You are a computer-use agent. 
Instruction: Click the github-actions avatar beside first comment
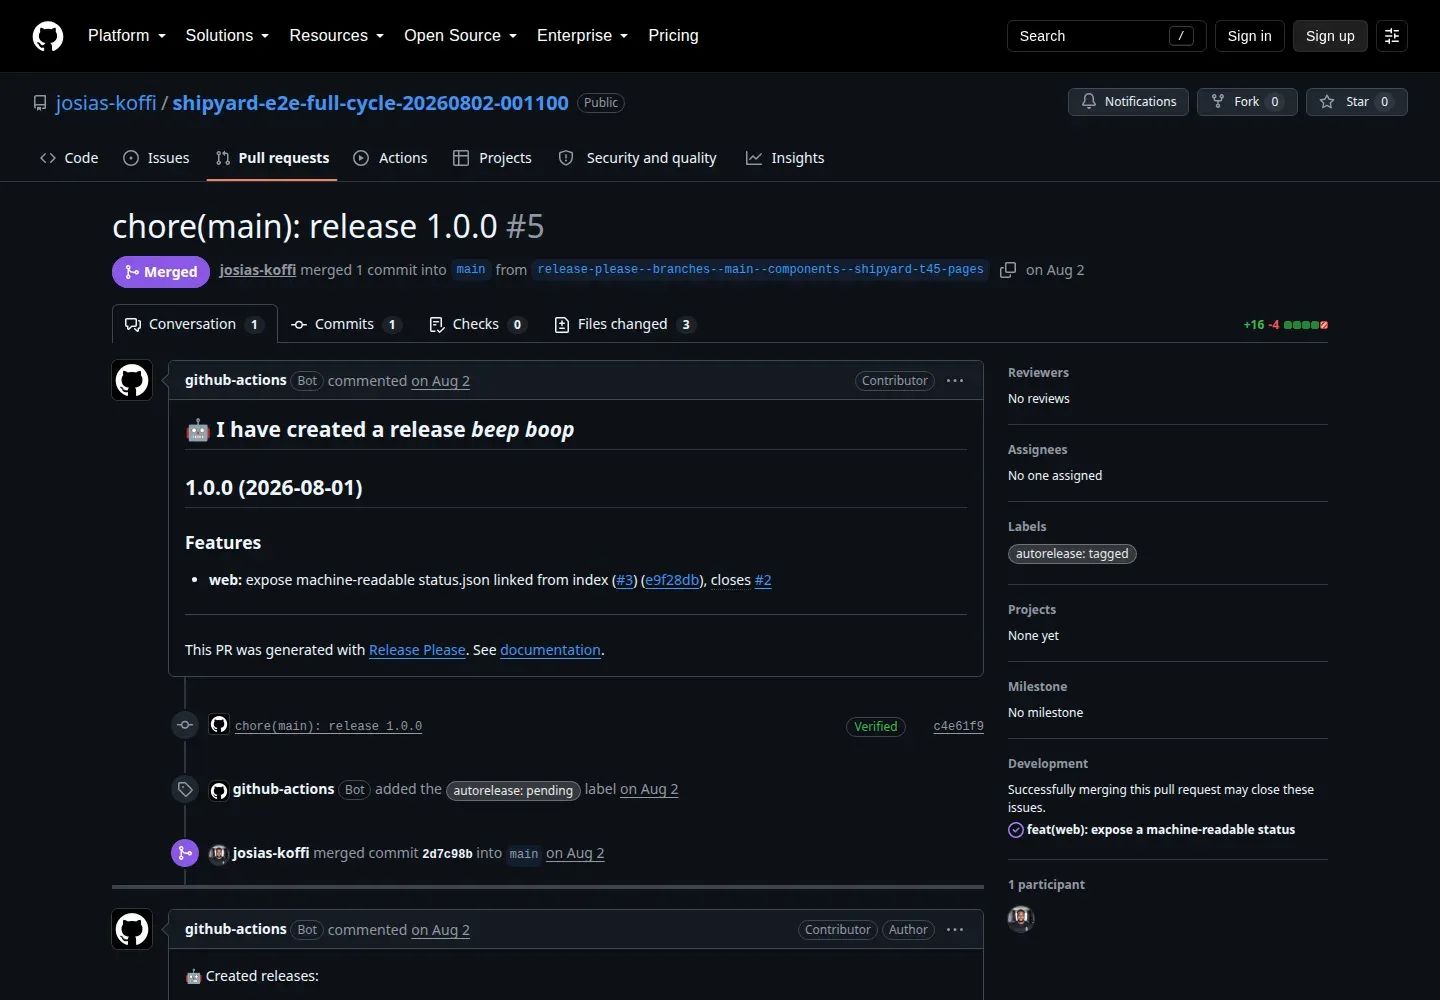click(132, 380)
